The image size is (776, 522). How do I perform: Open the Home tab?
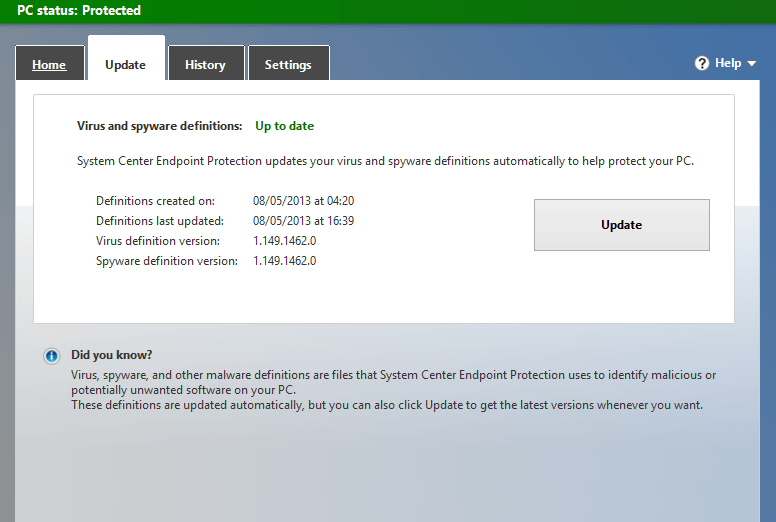[49, 63]
